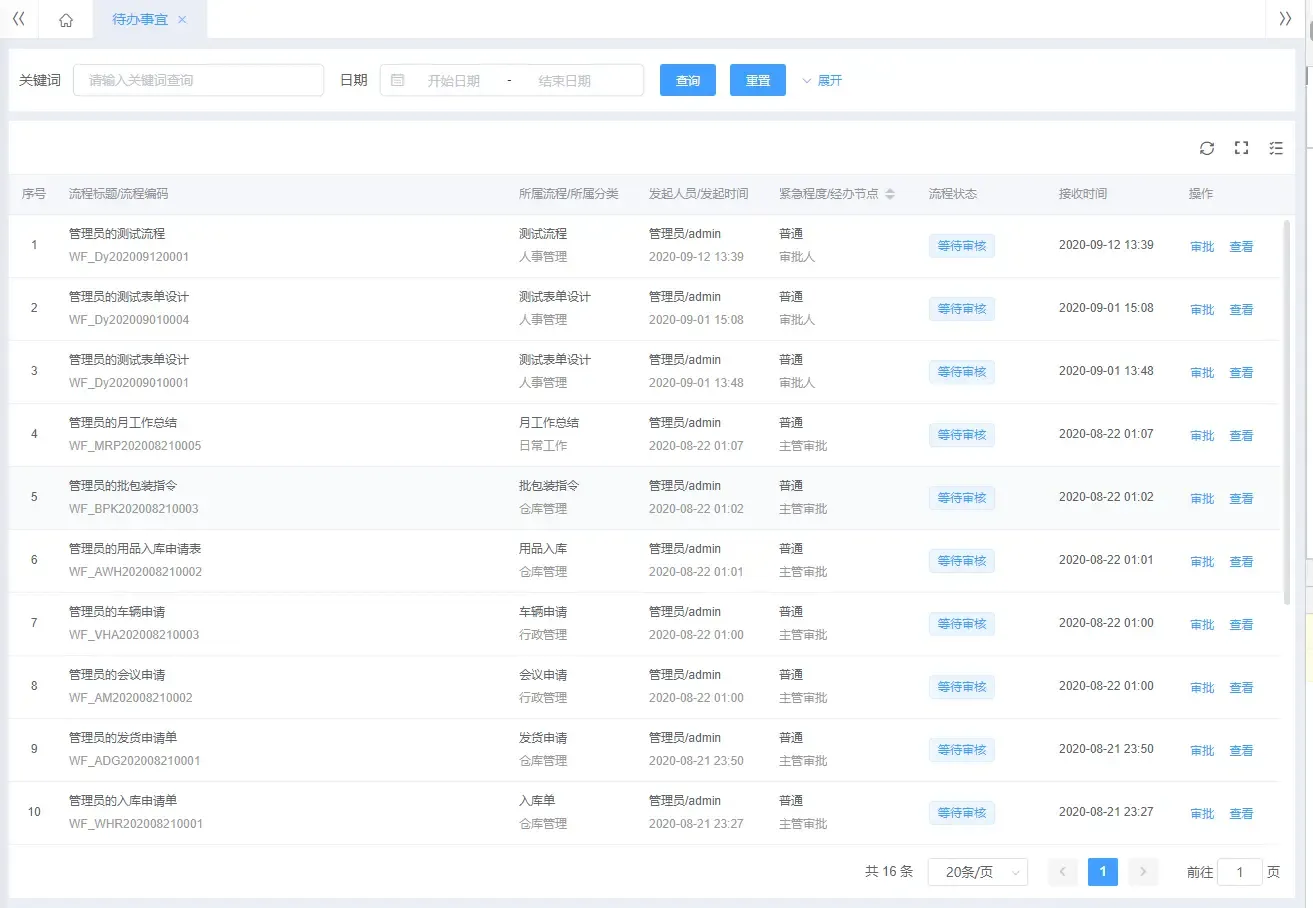Refresh the pending tasks list
Screen dimensions: 1313x908
click(x=1206, y=148)
